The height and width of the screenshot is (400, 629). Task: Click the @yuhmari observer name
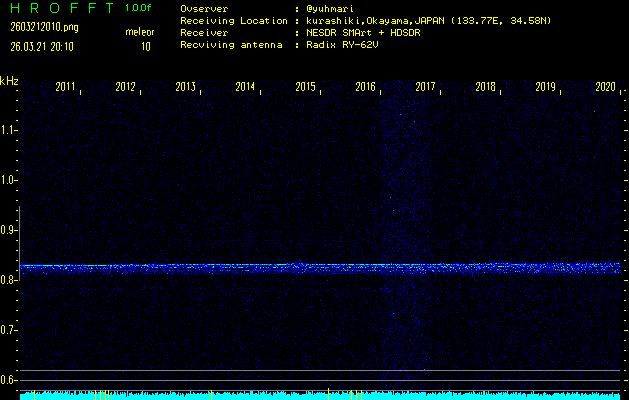336,8
